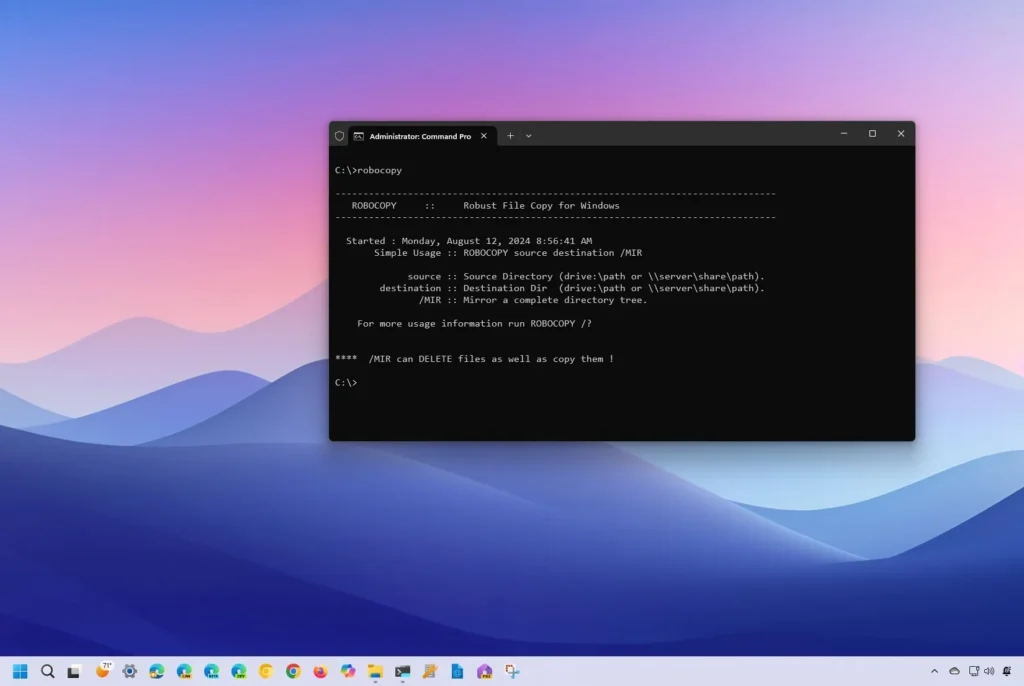Open the Dev Home PRE taskbar icon
This screenshot has width=1024, height=686.
point(485,671)
